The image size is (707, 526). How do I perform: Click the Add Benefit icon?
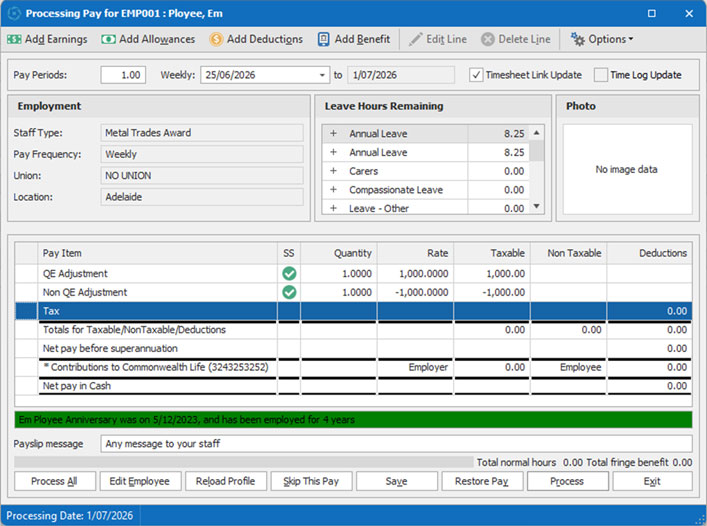[x=324, y=40]
